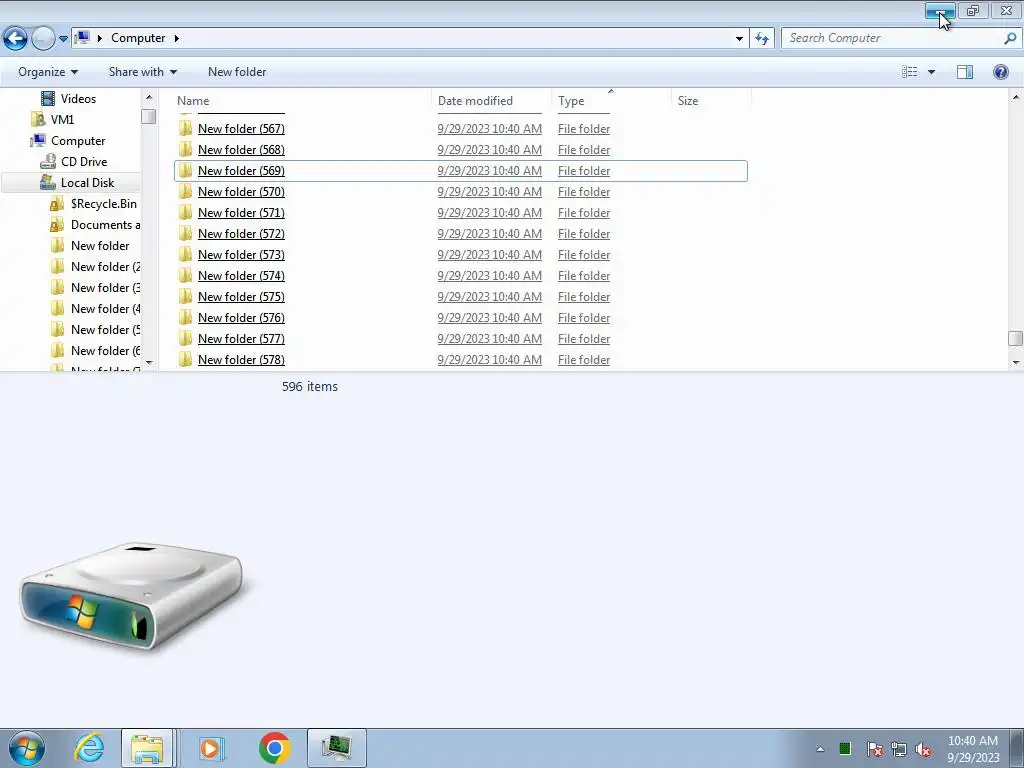Click the large hard drive icon in details pane
The image size is (1024, 768).
(132, 596)
